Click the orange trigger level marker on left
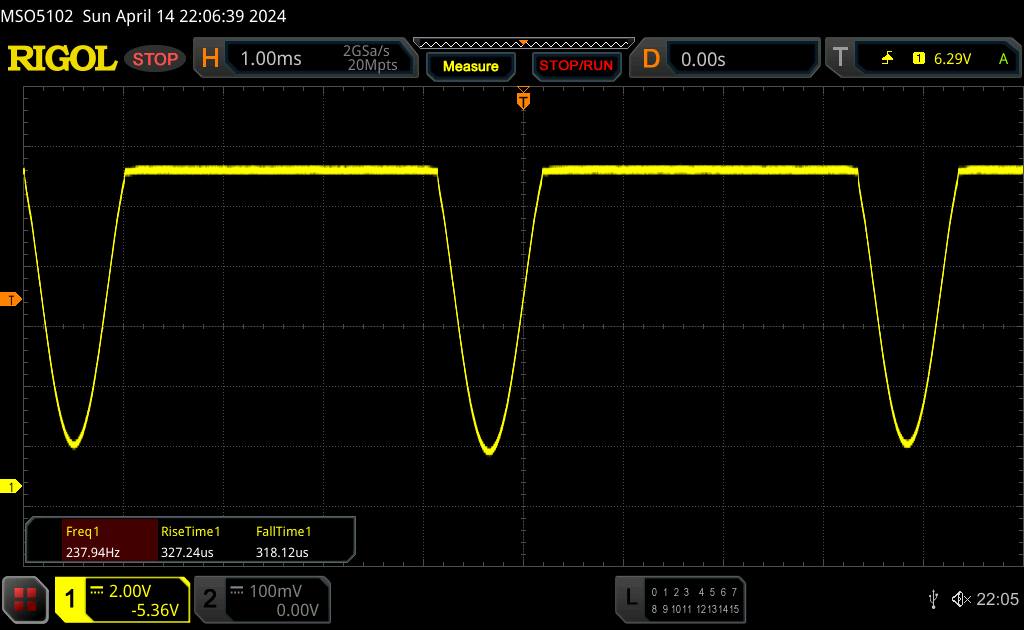 [x=11, y=300]
